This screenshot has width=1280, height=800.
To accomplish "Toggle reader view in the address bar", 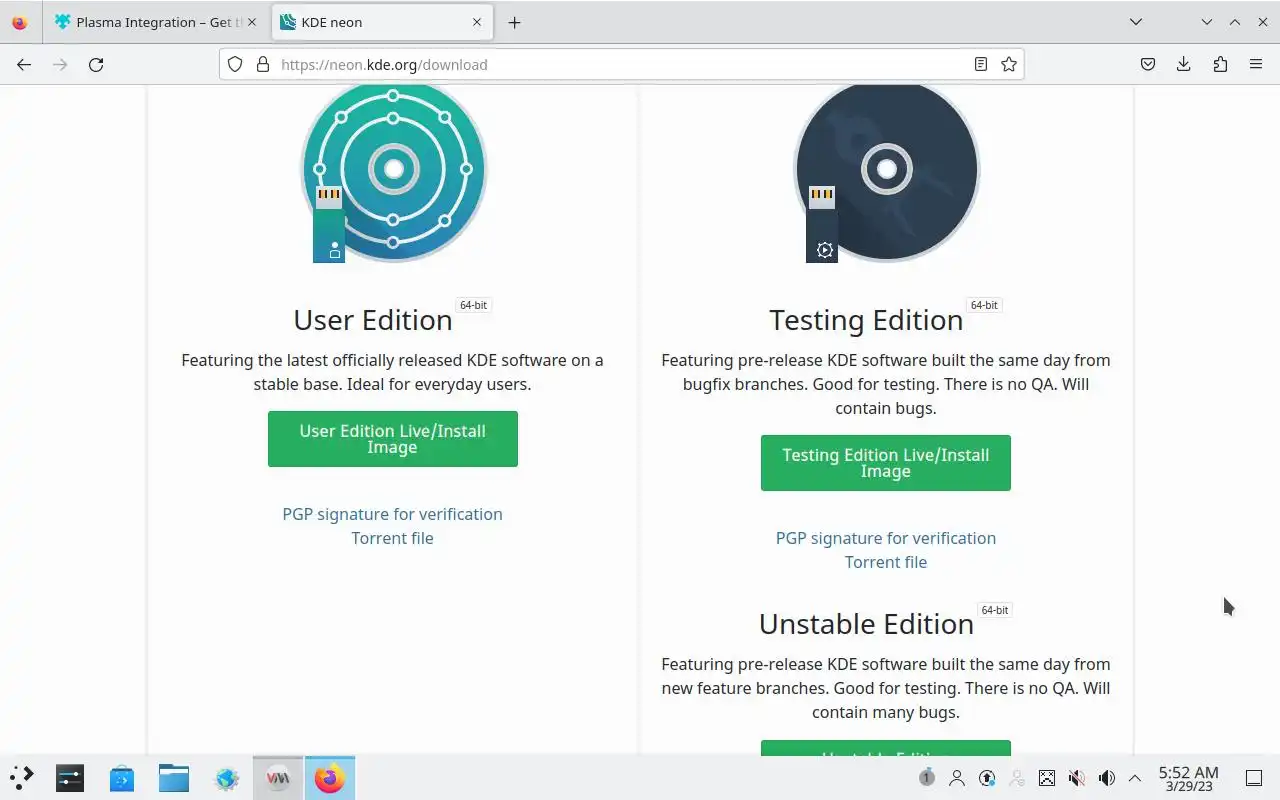I will pos(981,64).
